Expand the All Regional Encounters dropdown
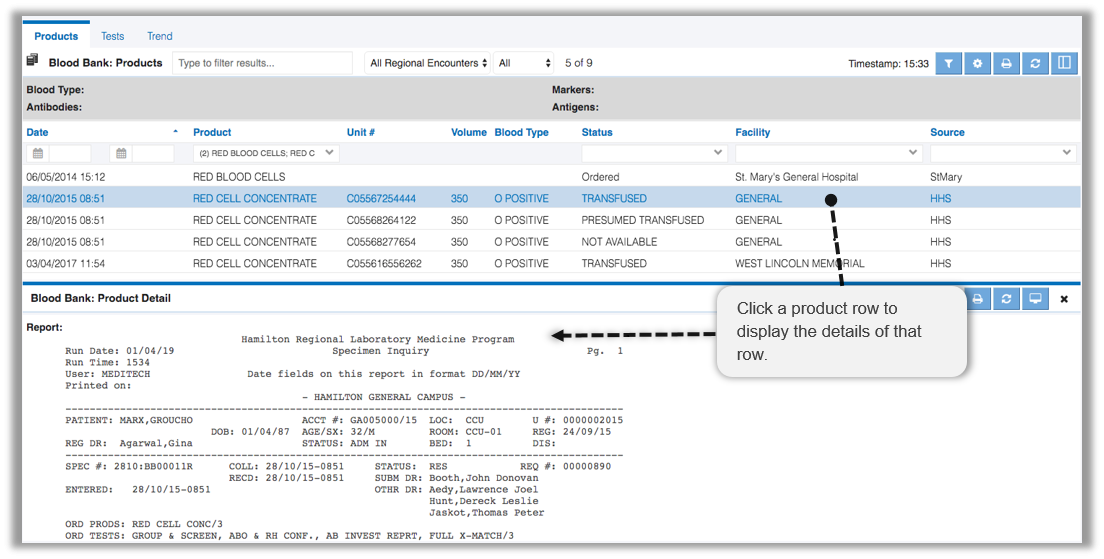Screen dimensions: 1104x559 coord(428,63)
